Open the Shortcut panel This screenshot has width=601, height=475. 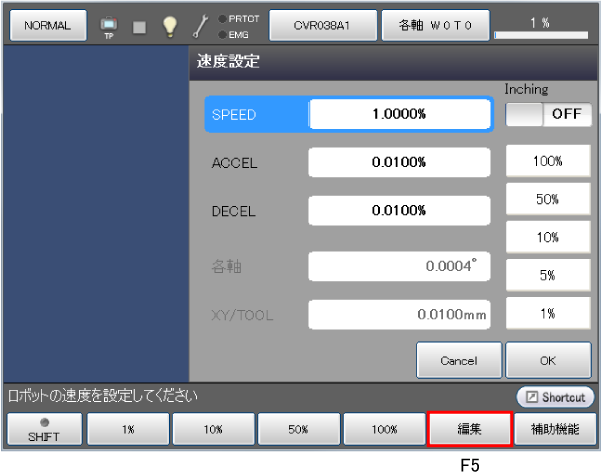556,397
